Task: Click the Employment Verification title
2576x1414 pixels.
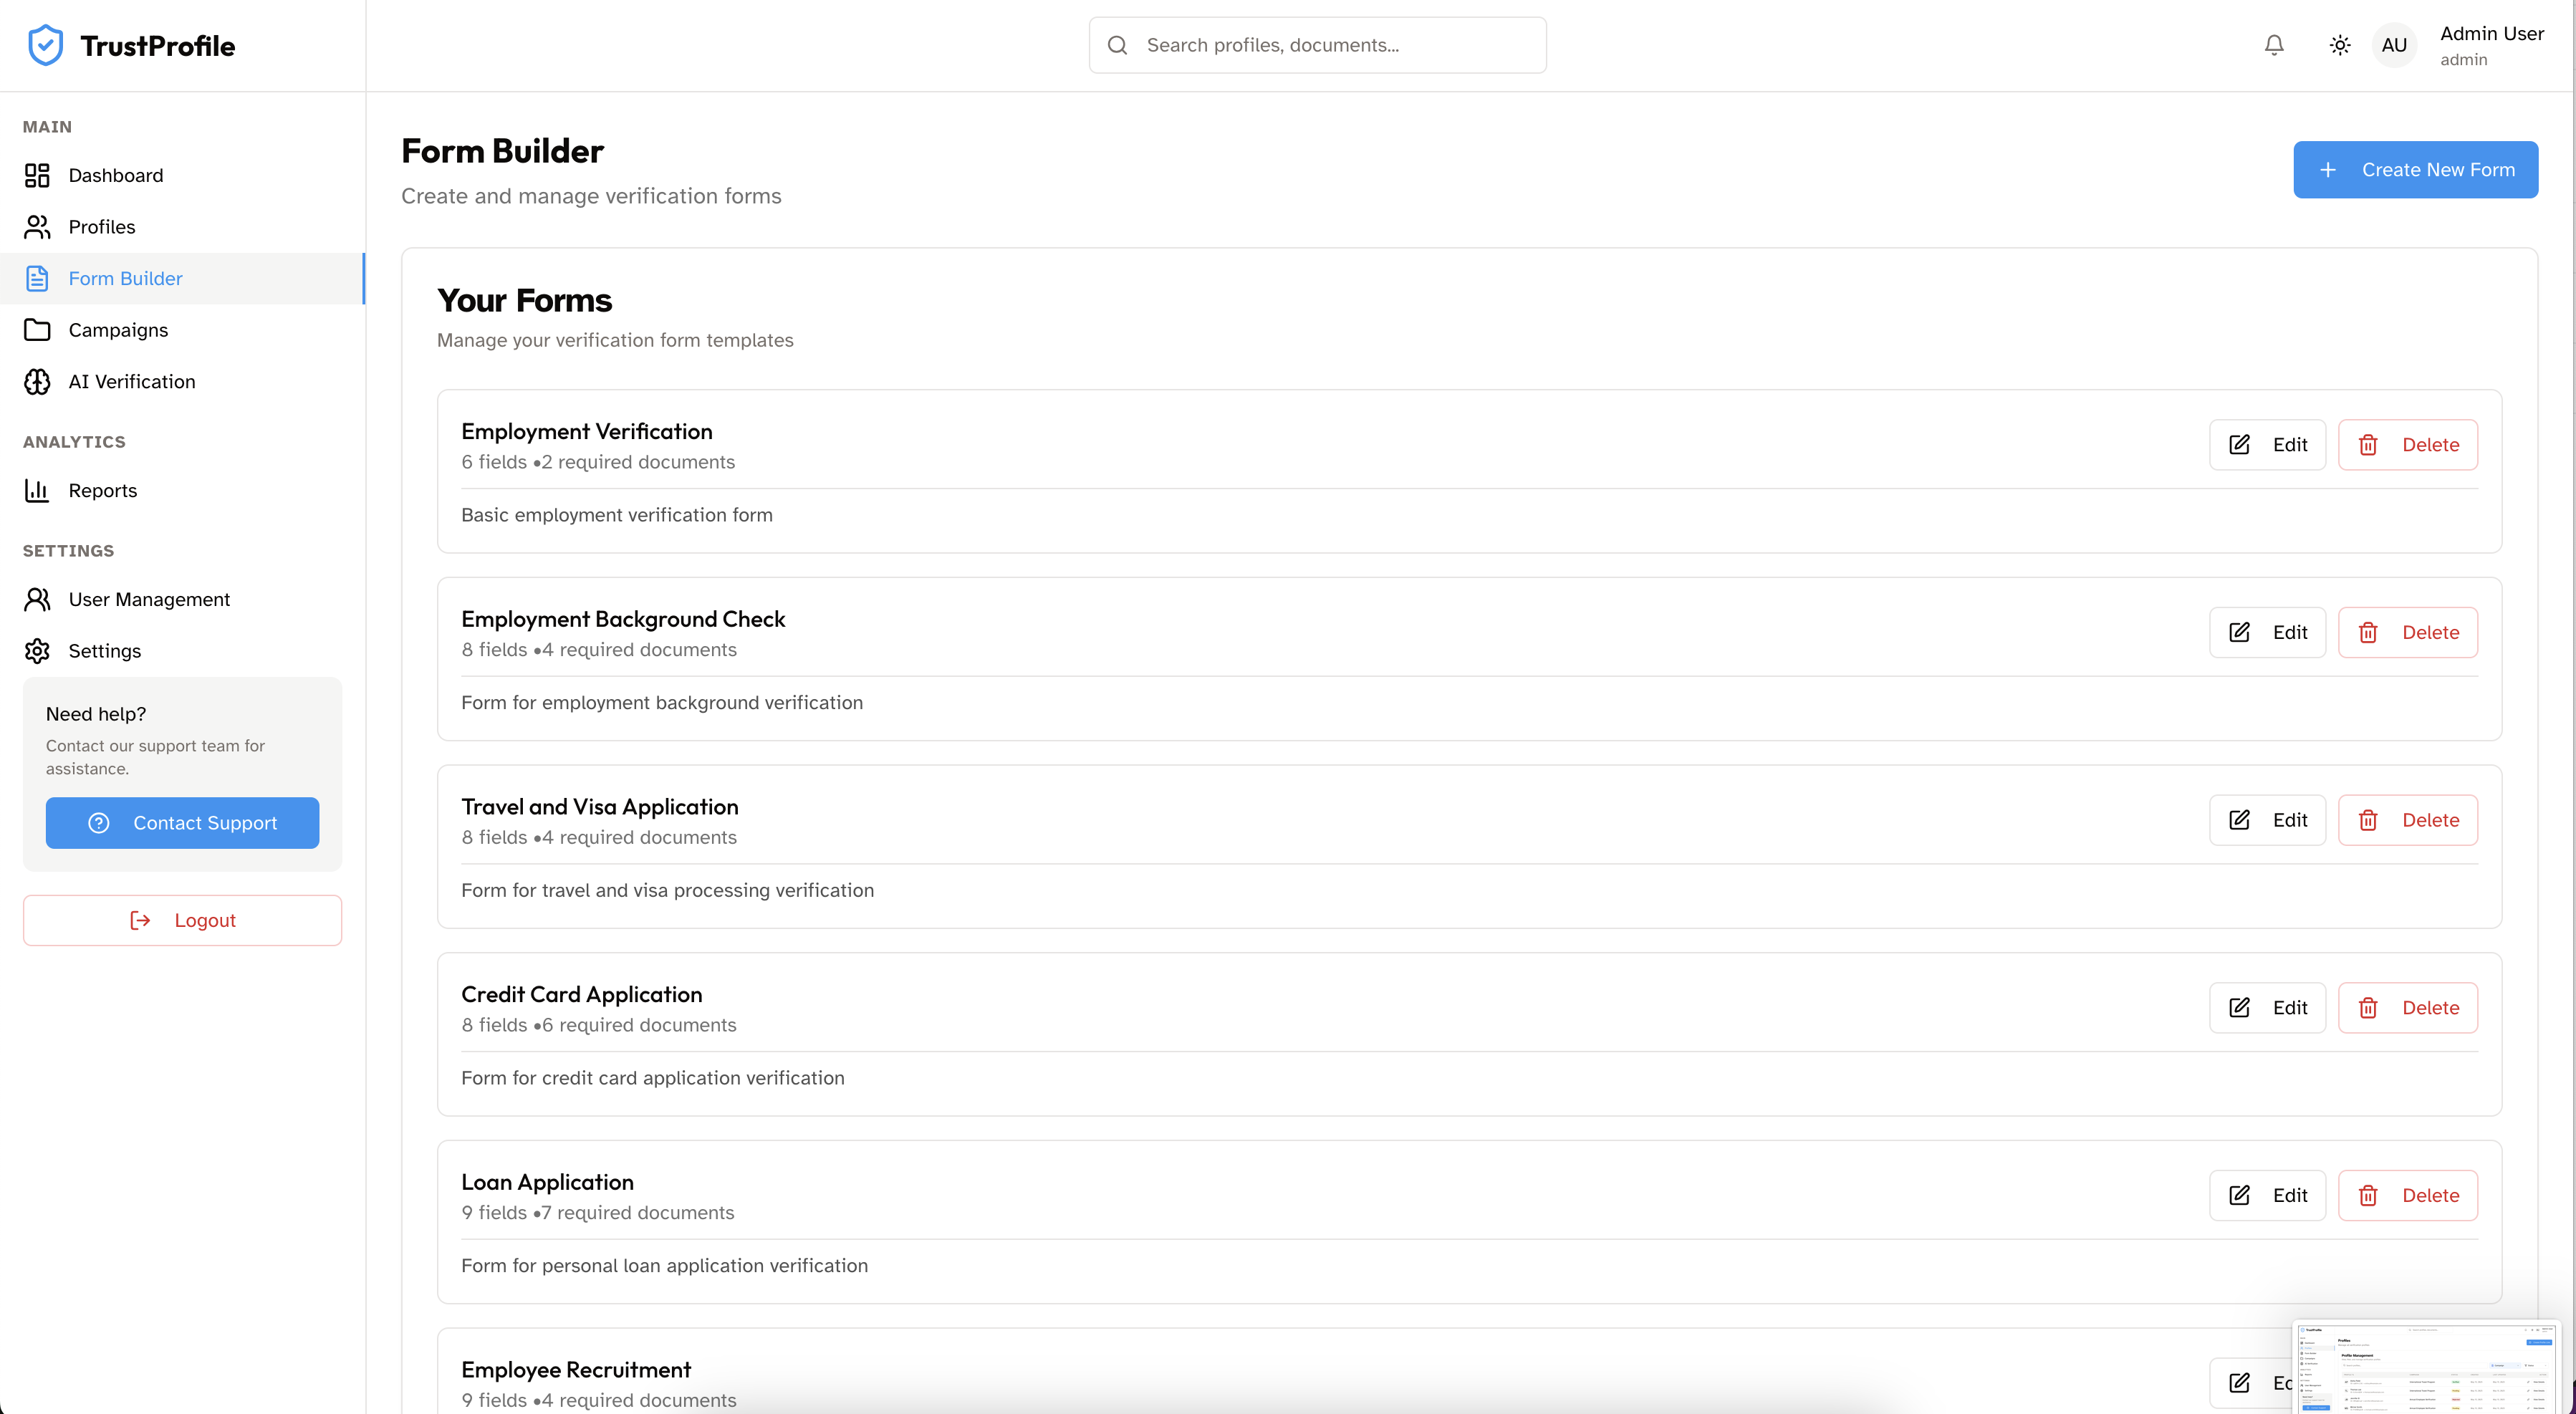Action: 587,431
